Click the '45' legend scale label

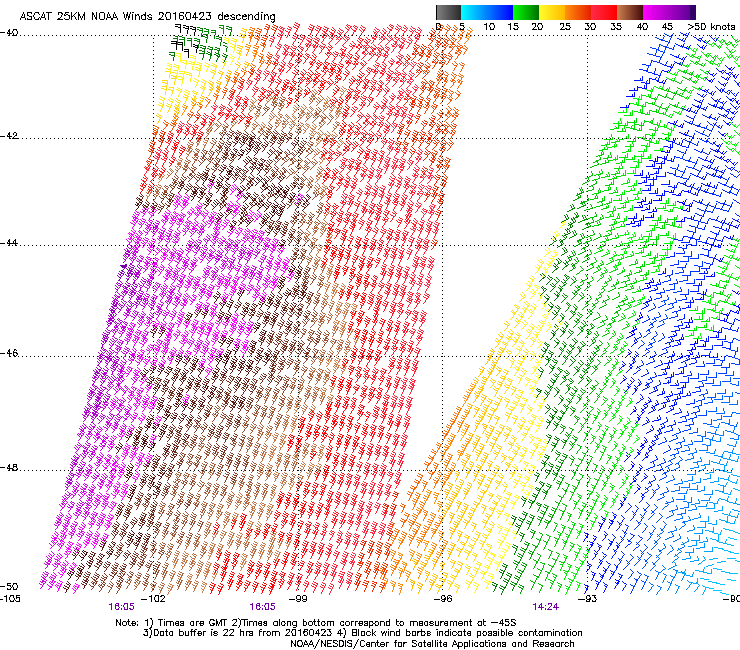(667, 26)
